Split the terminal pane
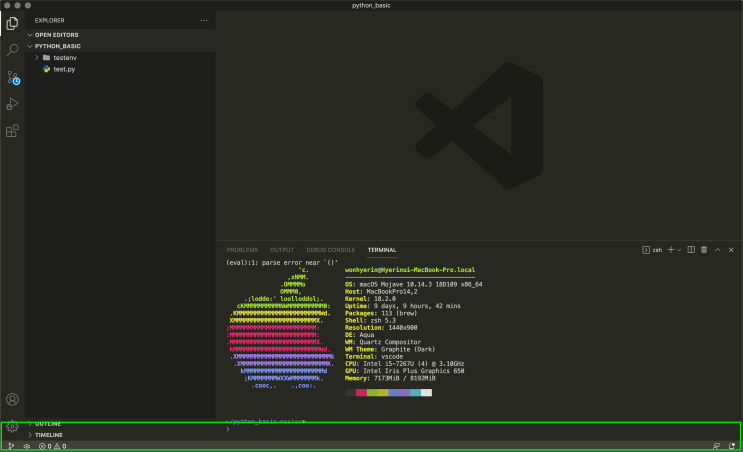Image resolution: width=743 pixels, height=452 pixels. pos(691,250)
